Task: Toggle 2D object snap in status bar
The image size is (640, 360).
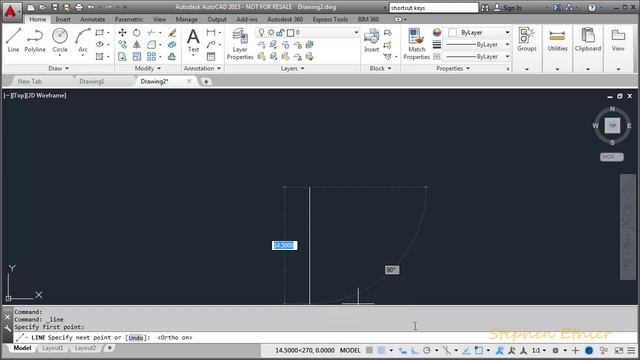Action: pyautogui.click(x=479, y=350)
